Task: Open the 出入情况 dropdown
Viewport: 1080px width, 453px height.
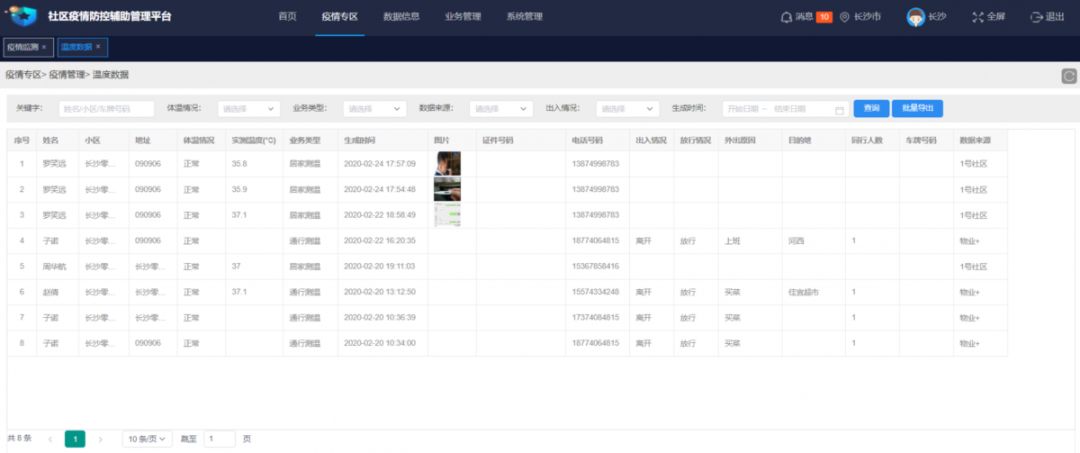Action: pos(627,109)
